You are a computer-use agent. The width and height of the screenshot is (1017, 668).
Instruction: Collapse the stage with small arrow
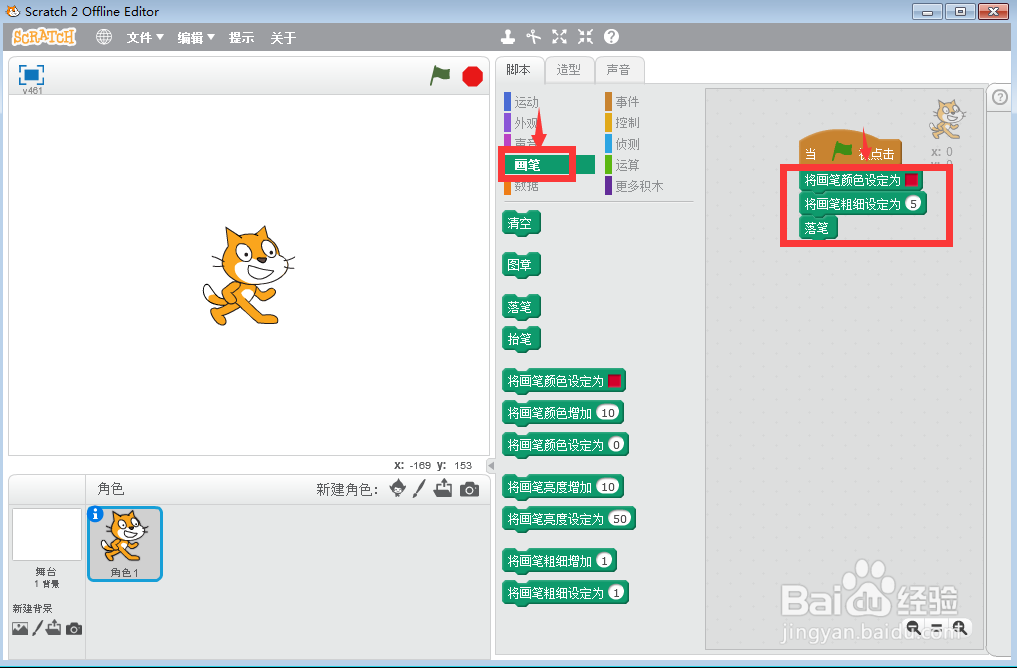tap(491, 465)
